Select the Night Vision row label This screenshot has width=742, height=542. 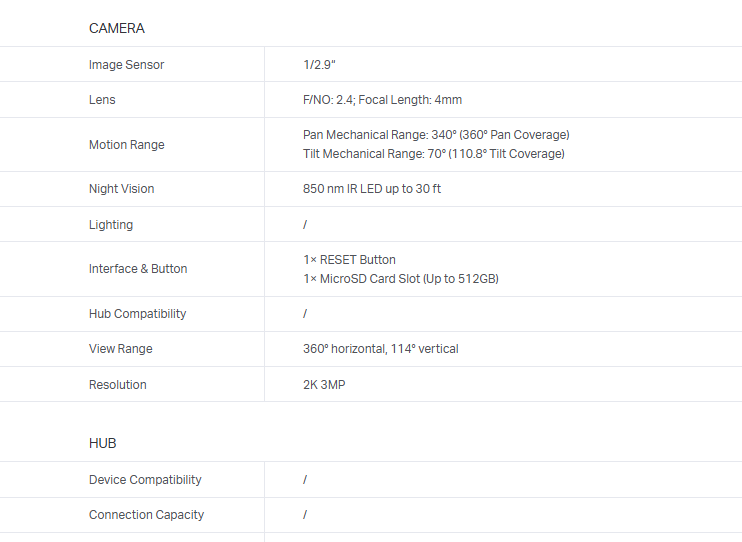pos(121,189)
